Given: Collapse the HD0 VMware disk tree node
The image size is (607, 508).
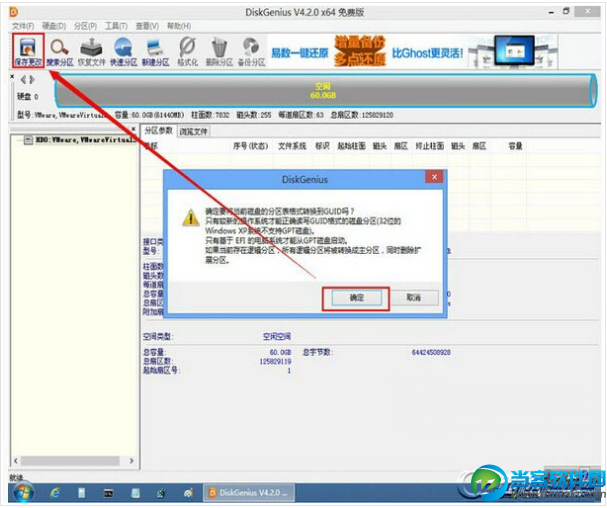Looking at the screenshot, I should tap(28, 140).
